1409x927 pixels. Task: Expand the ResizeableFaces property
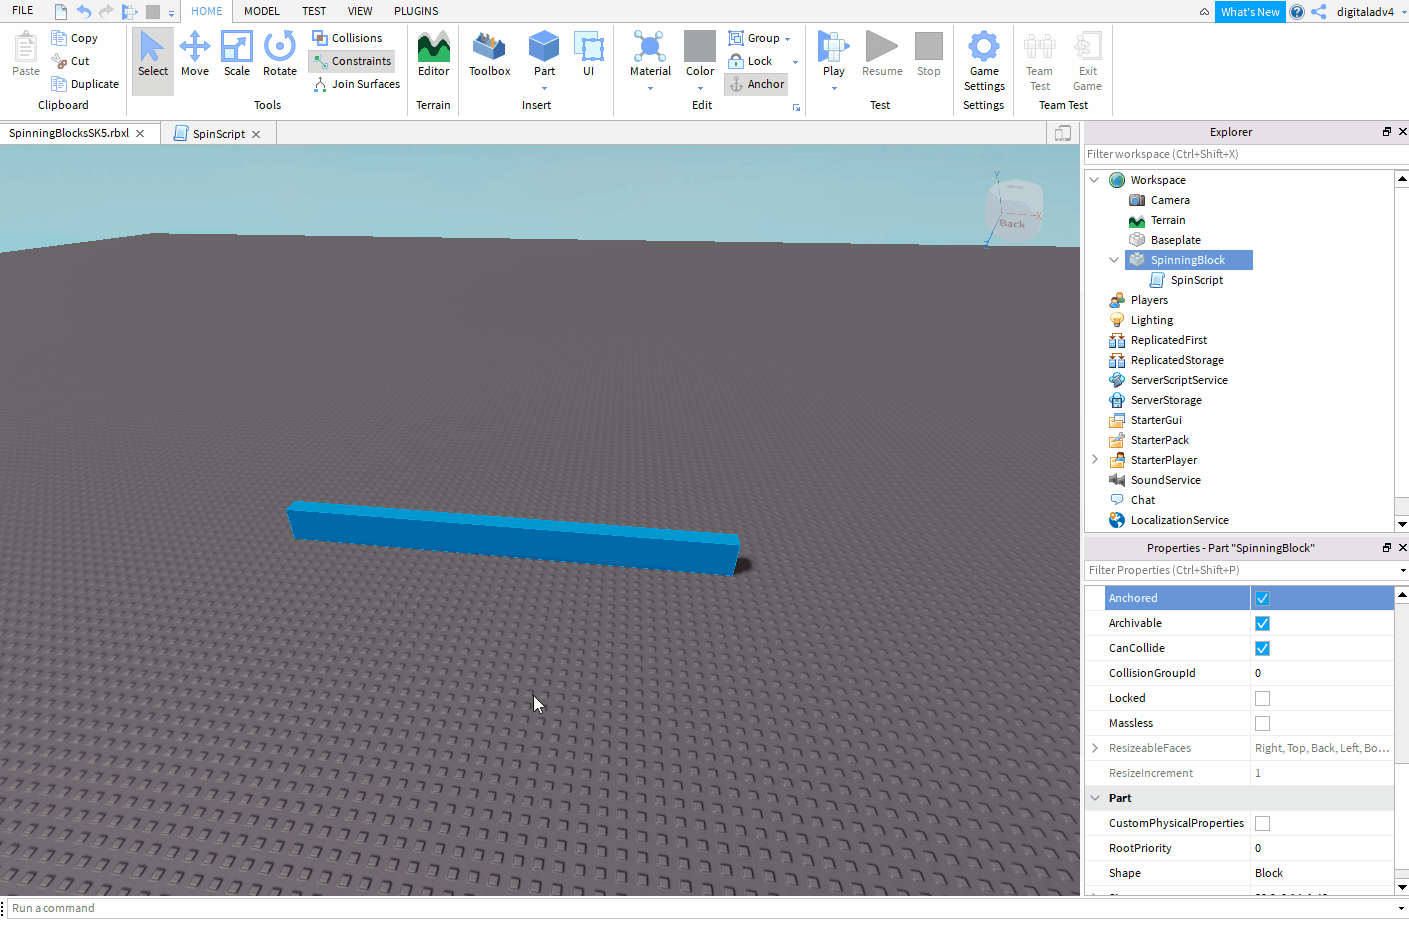coord(1095,748)
